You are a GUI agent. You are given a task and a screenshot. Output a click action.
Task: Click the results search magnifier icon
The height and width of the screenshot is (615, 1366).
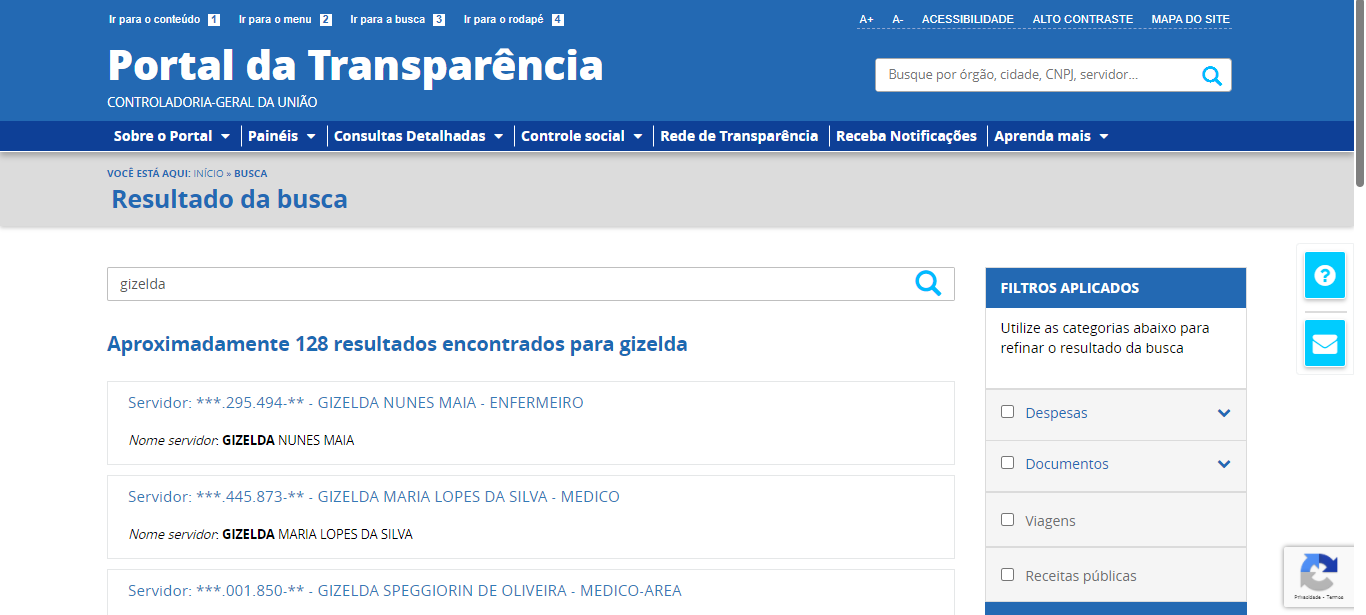click(x=928, y=284)
